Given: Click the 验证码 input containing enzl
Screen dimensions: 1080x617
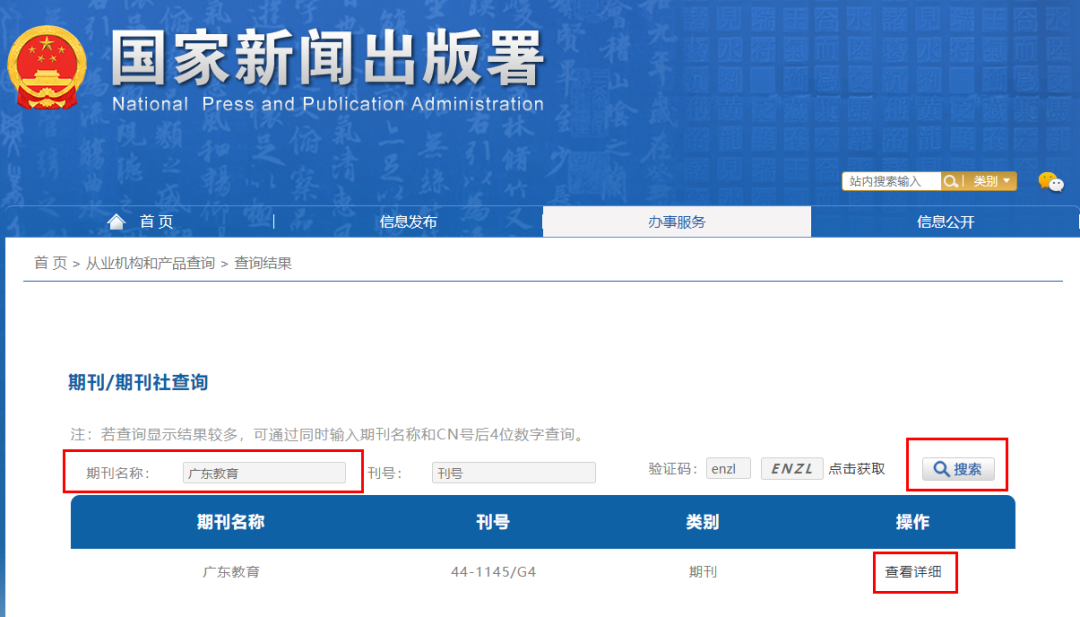Looking at the screenshot, I should (x=728, y=467).
